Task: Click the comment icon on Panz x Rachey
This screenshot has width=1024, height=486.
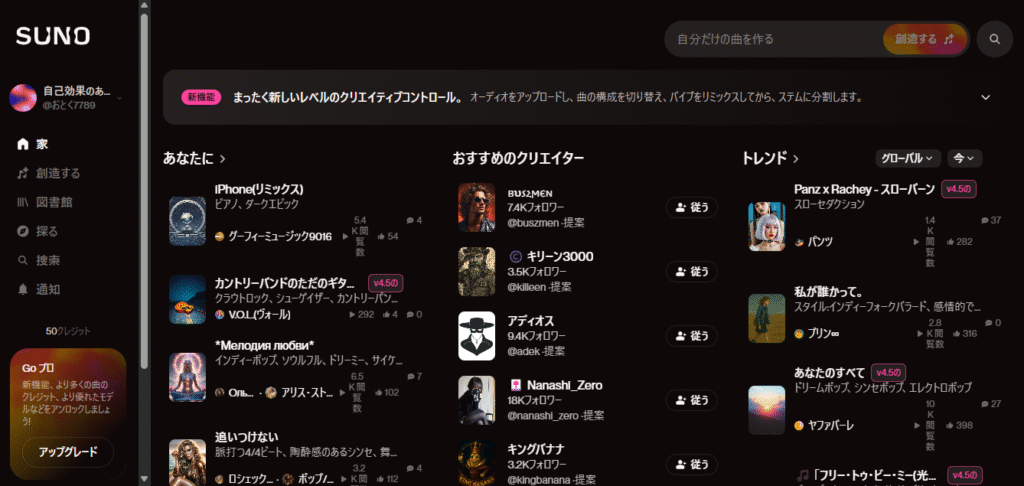Action: (x=985, y=221)
